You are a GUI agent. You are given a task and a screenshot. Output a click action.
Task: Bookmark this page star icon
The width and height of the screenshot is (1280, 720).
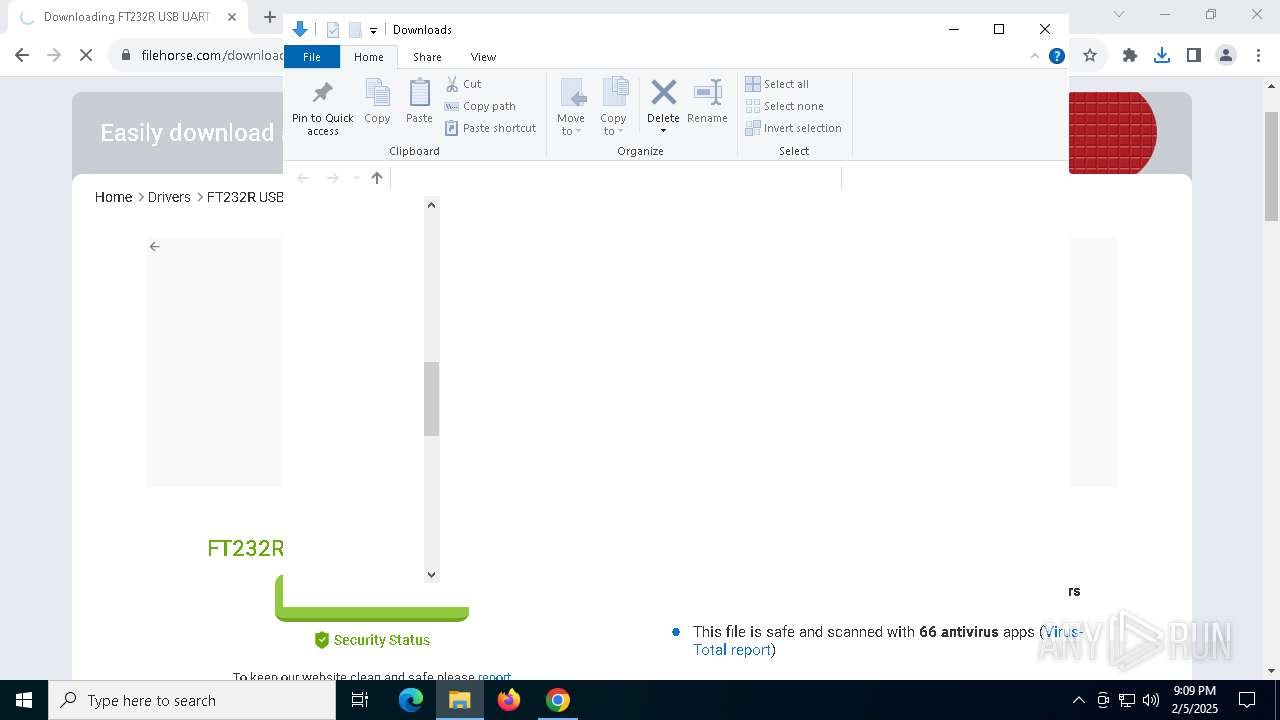(x=1090, y=55)
